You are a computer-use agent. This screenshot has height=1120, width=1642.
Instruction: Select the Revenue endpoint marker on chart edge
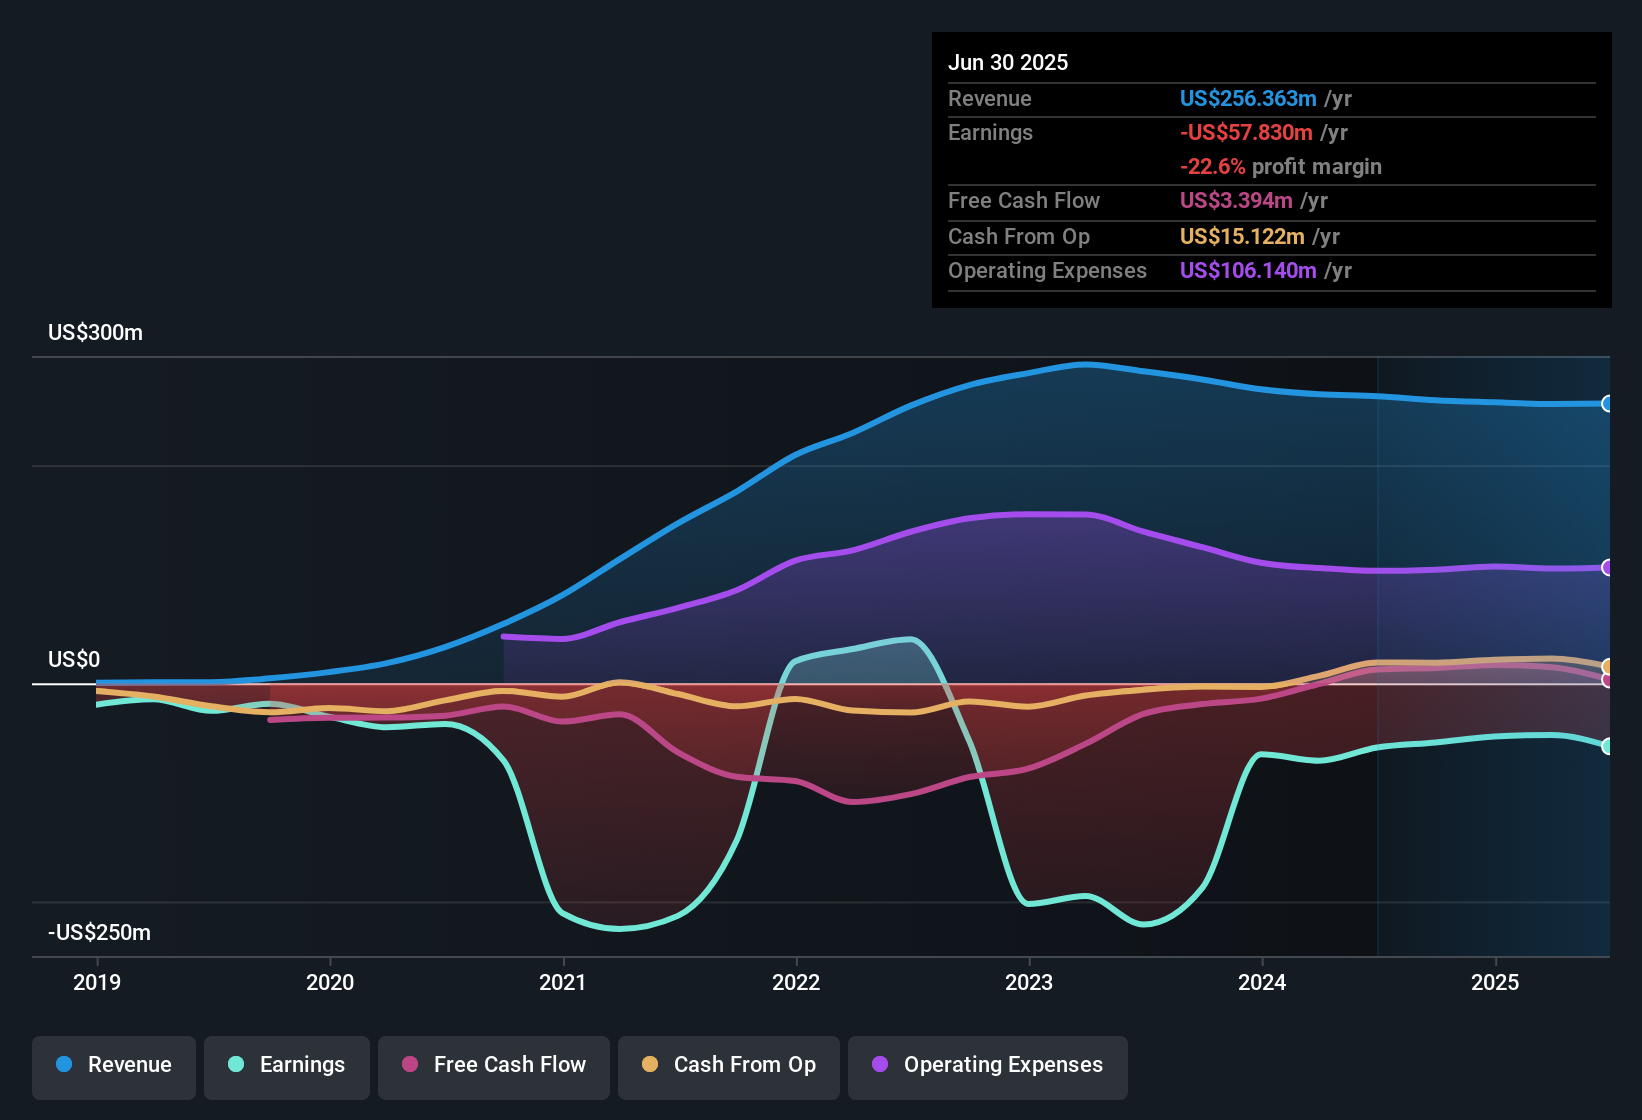pos(1609,403)
